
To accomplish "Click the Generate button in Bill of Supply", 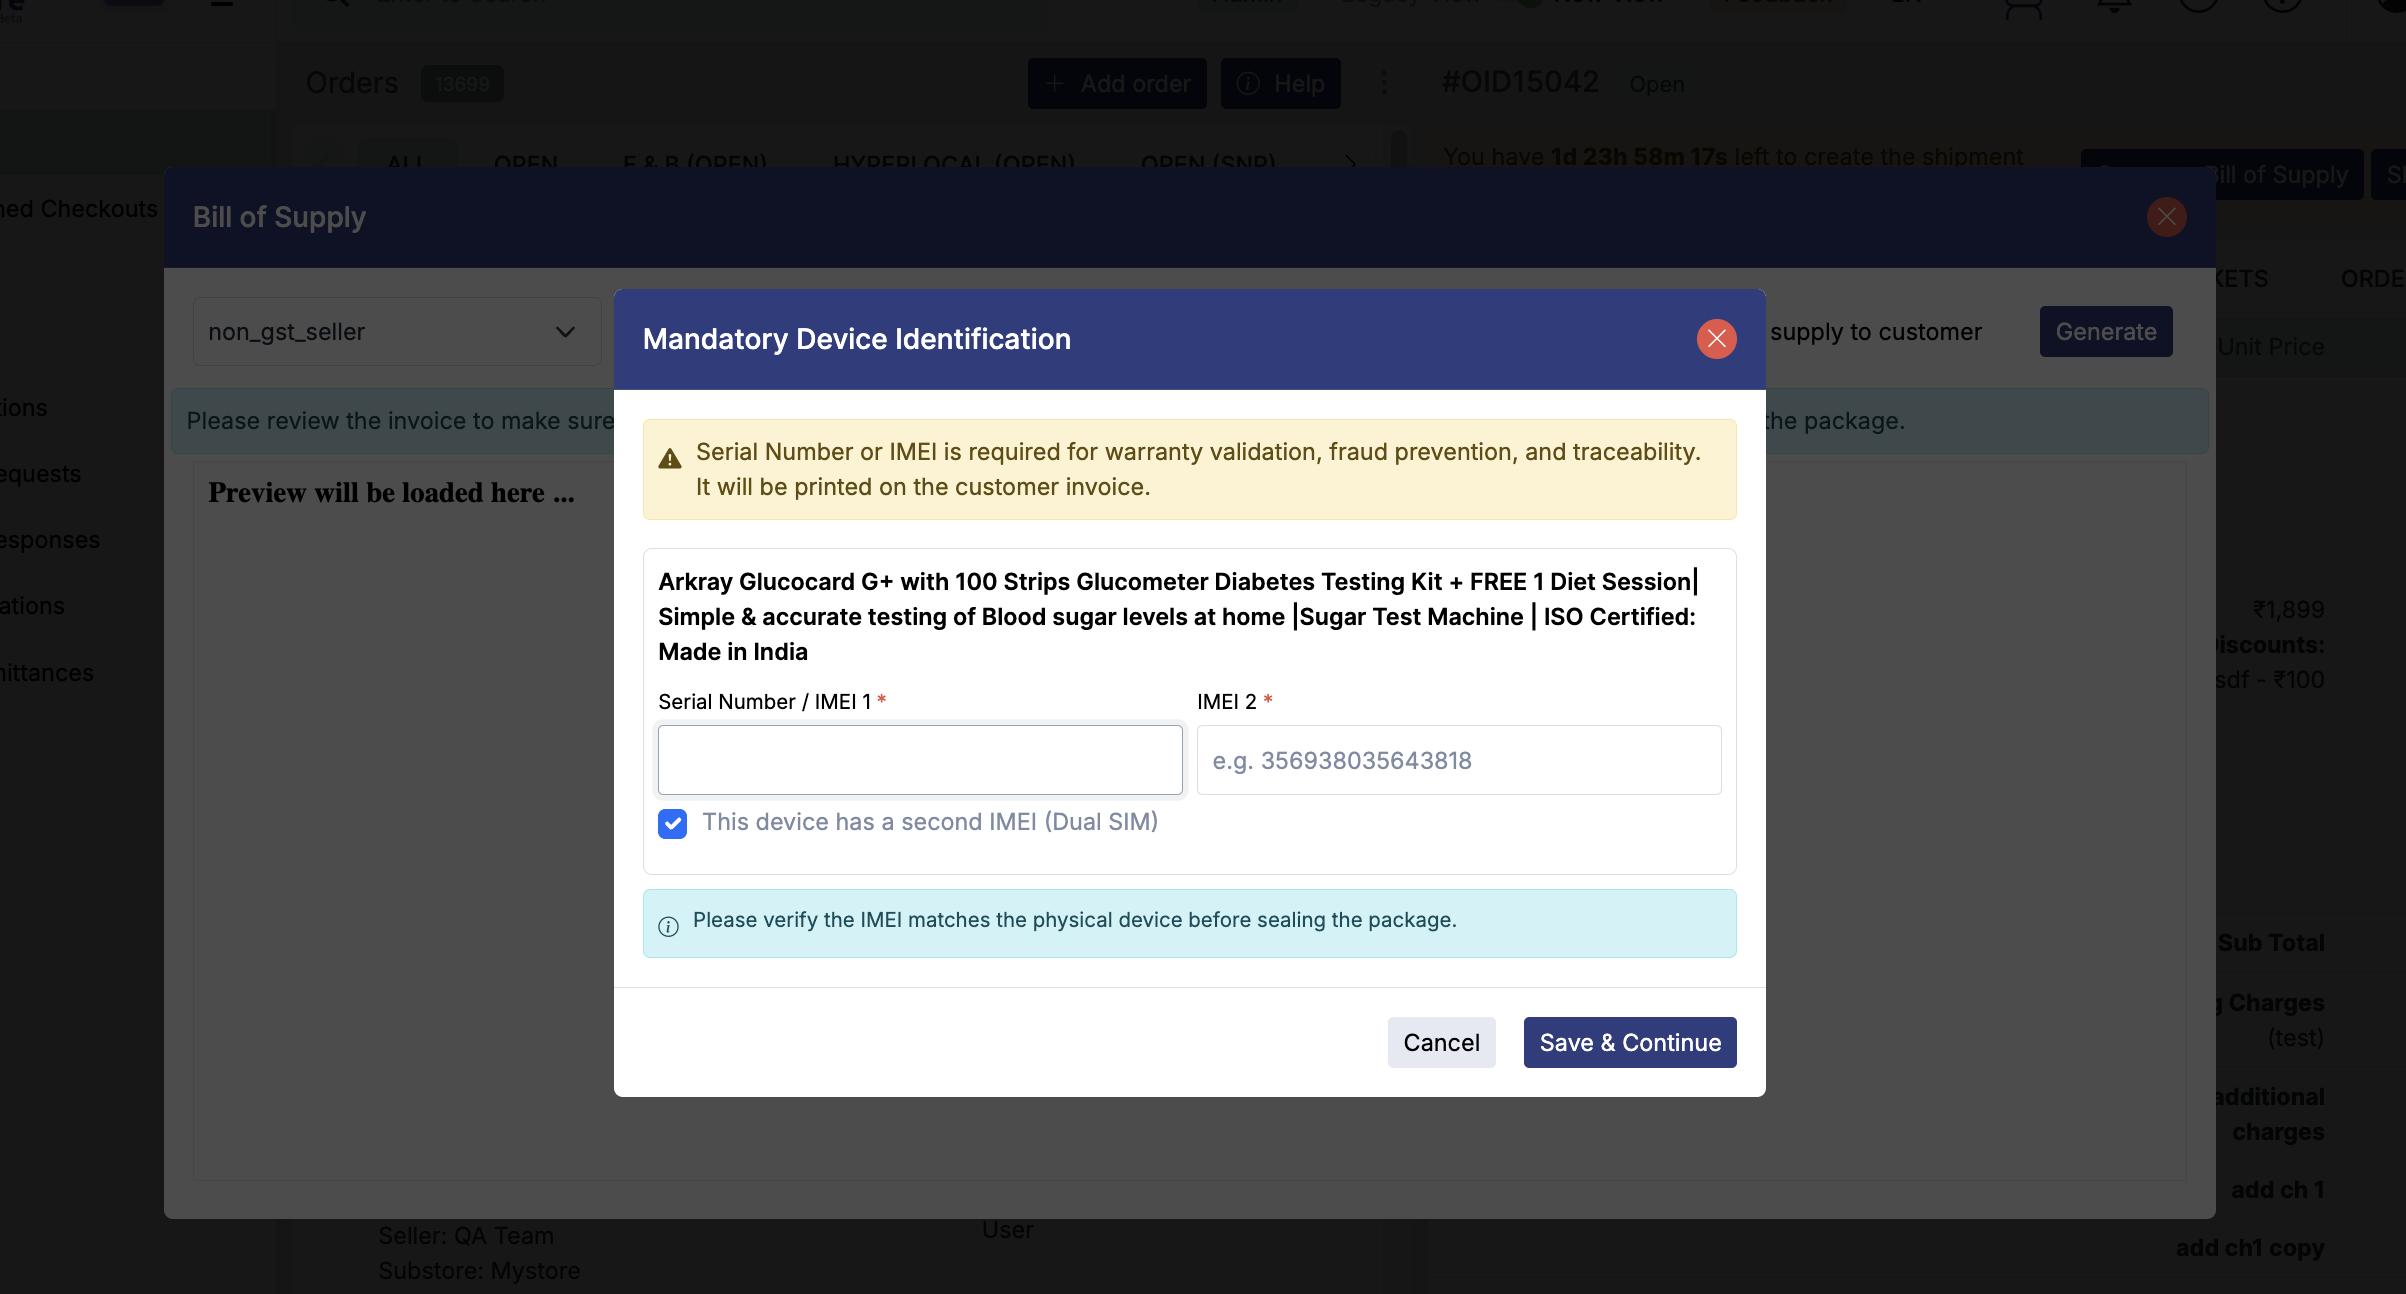I will (x=2106, y=332).
